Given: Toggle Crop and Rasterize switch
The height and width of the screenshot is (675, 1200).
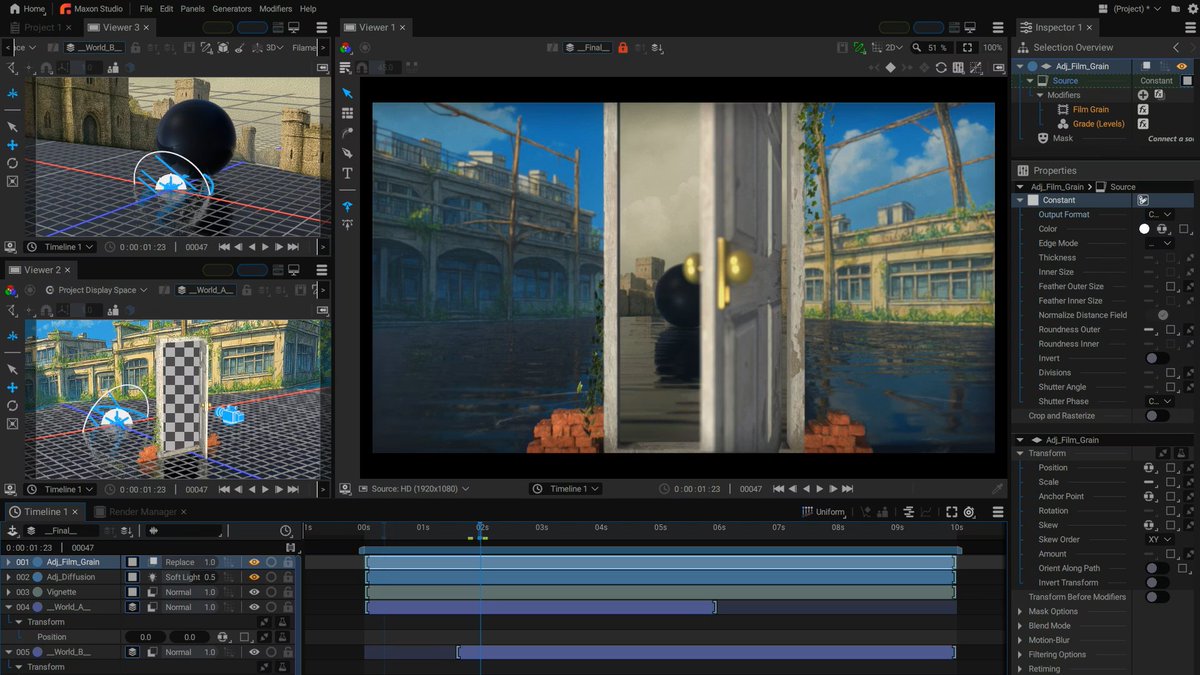Looking at the screenshot, I should coord(1156,416).
